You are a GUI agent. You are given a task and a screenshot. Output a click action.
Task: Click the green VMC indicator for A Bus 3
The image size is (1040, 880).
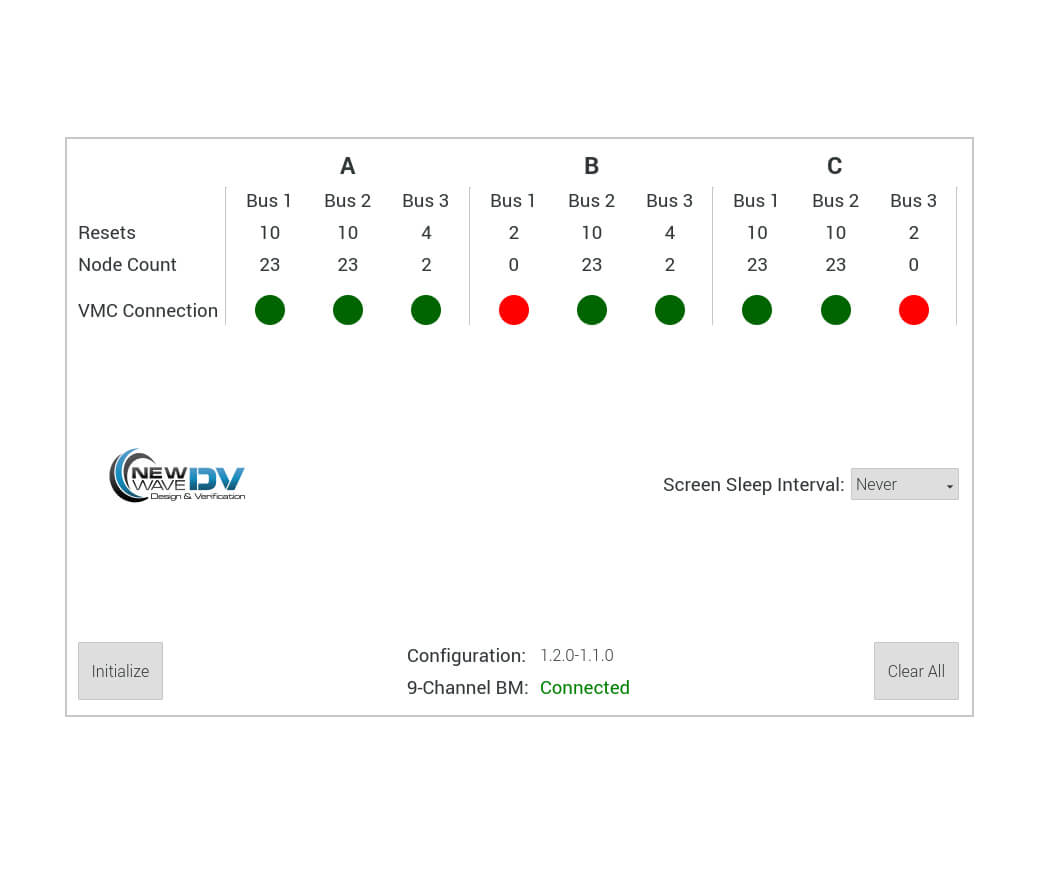(426, 310)
